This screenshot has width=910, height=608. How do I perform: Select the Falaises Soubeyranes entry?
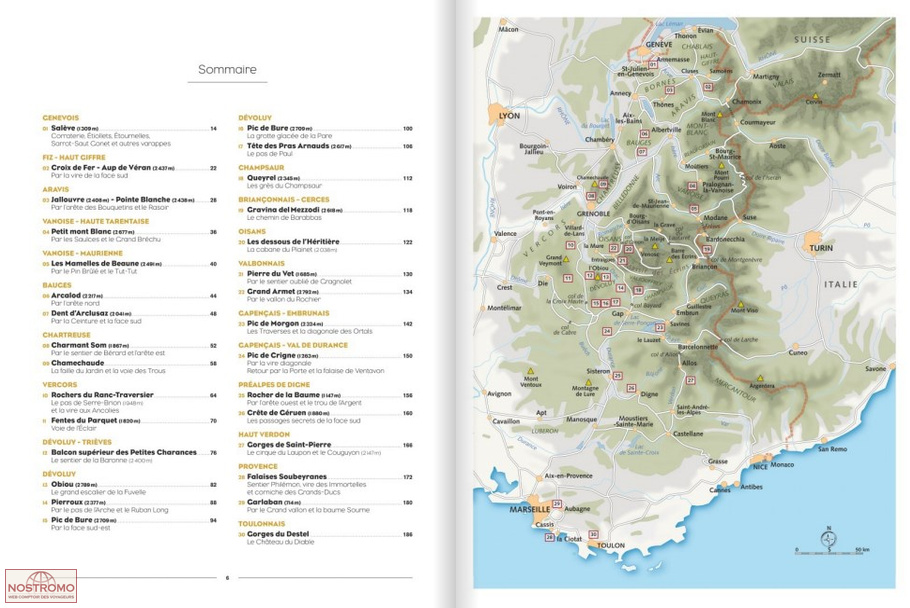tap(325, 484)
